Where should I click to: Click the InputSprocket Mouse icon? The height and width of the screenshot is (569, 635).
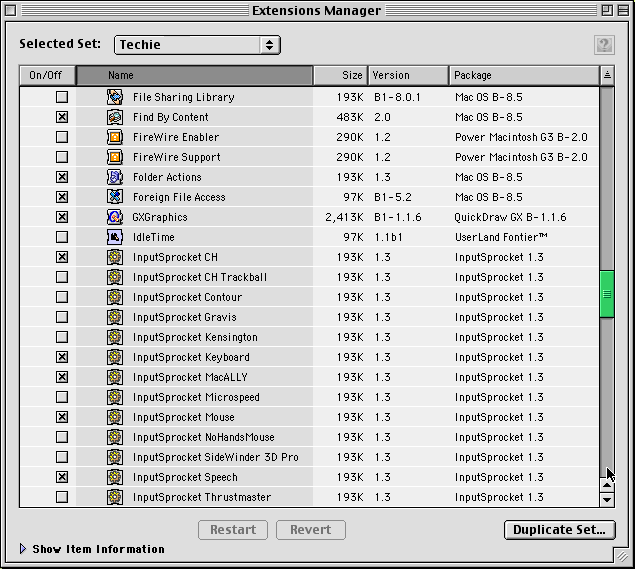coord(115,417)
